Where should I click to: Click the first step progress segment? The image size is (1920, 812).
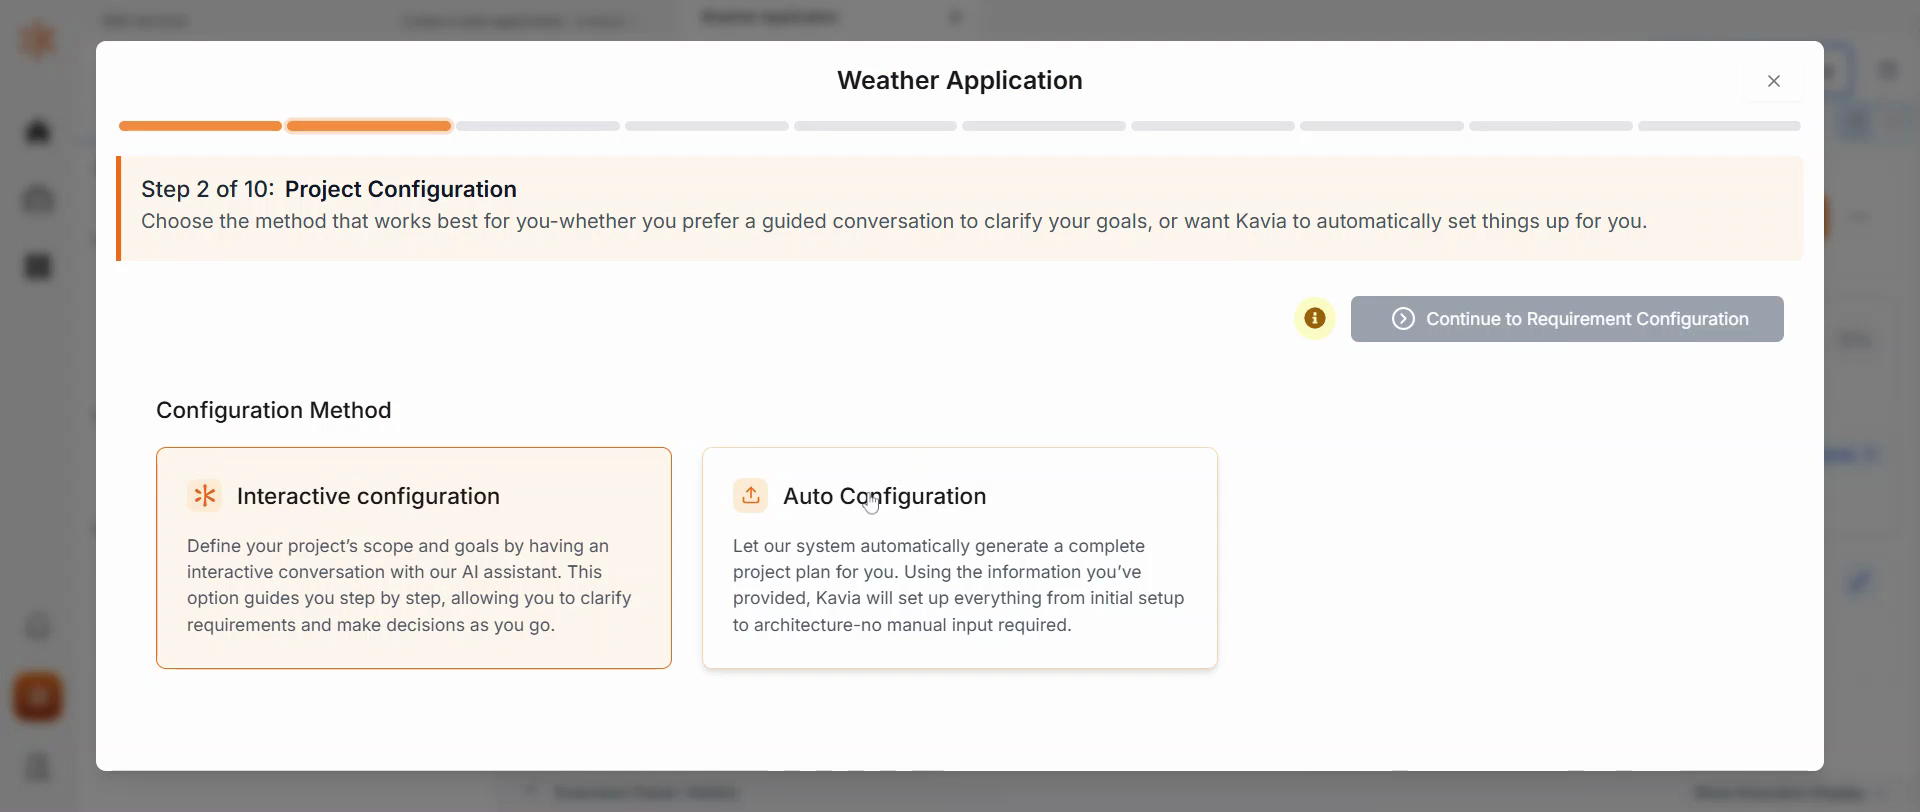[200, 126]
